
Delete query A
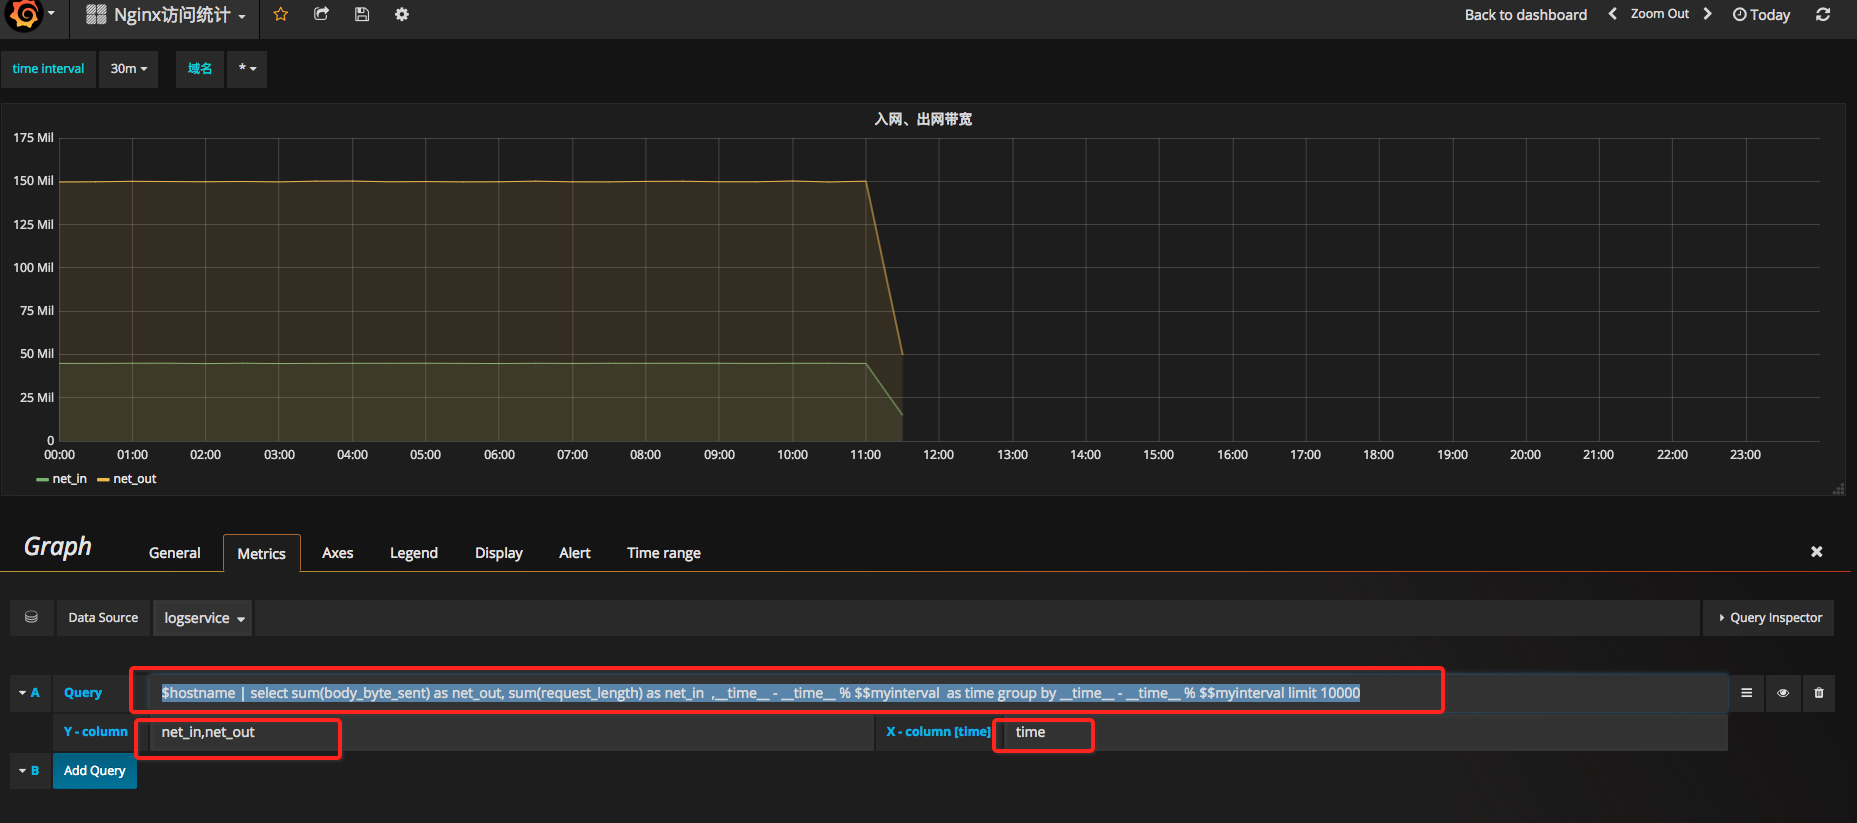coord(1819,693)
